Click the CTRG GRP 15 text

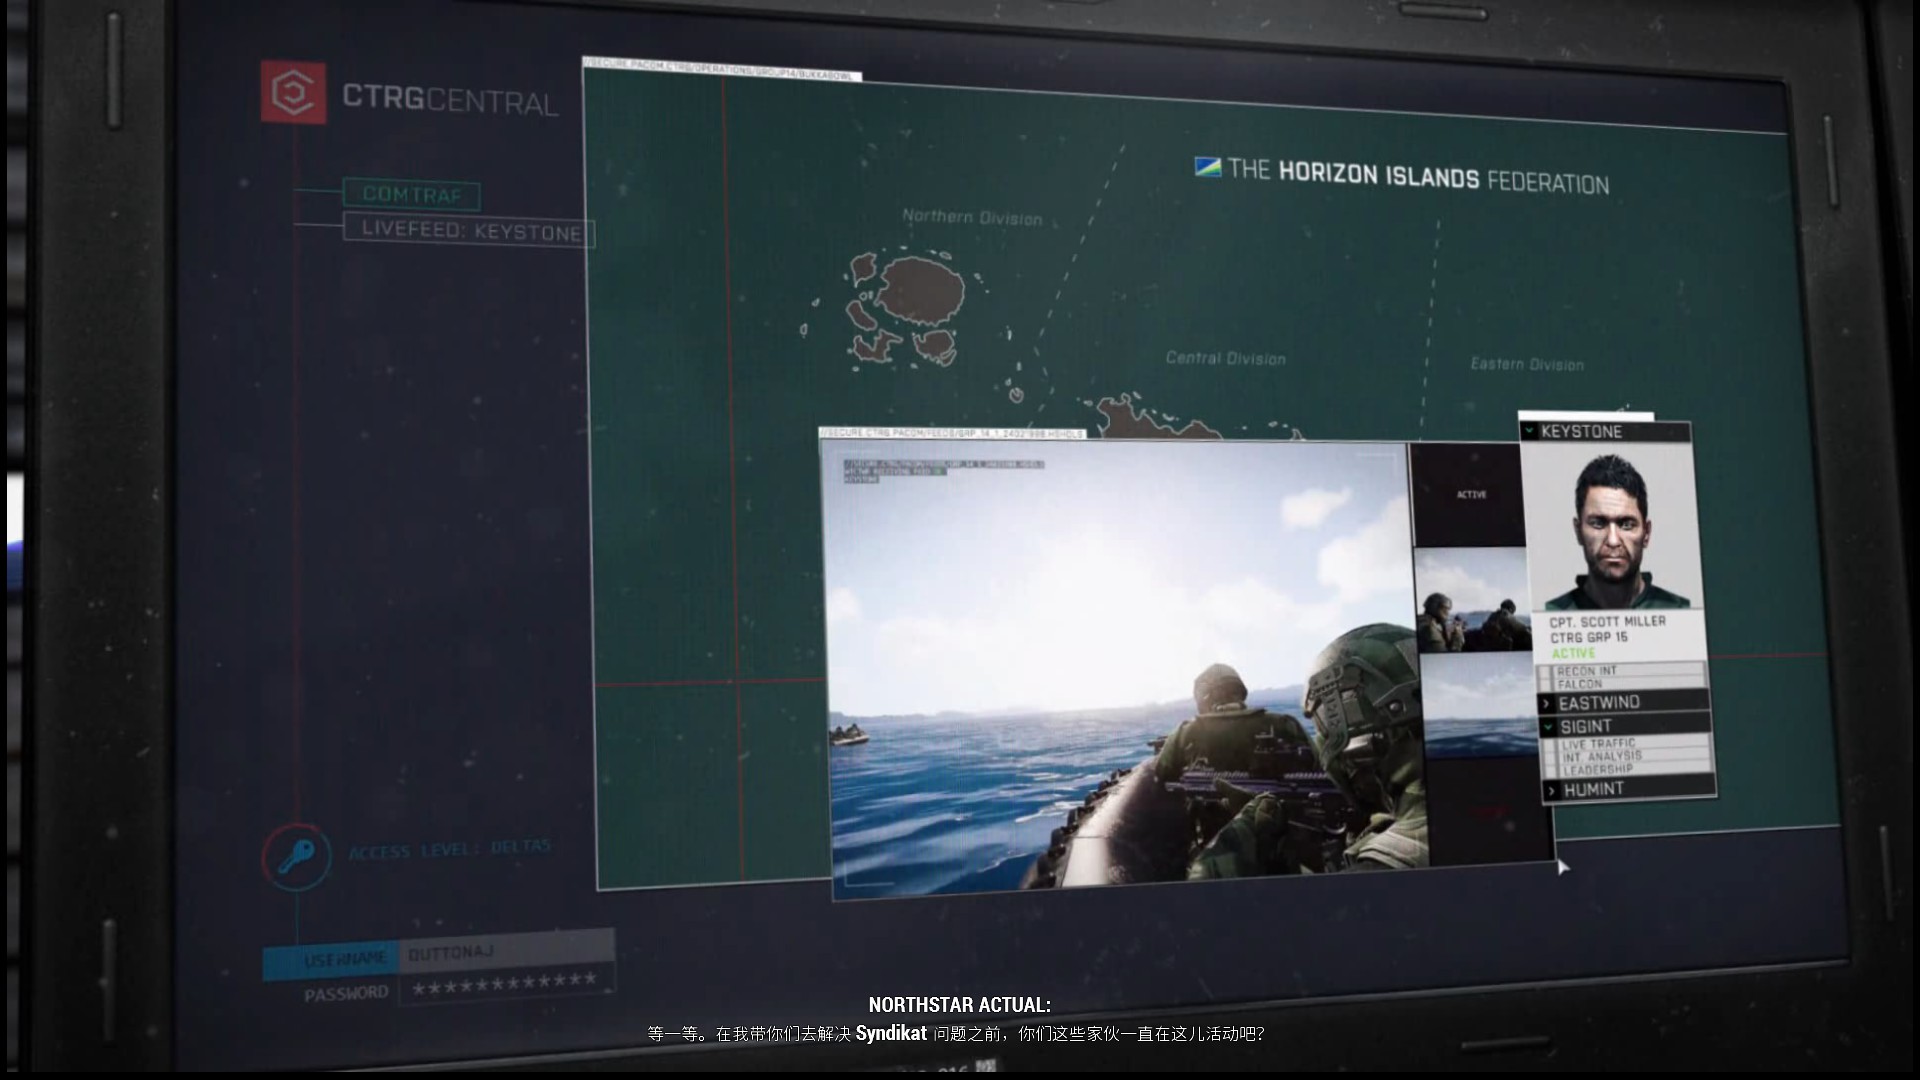(x=1588, y=637)
